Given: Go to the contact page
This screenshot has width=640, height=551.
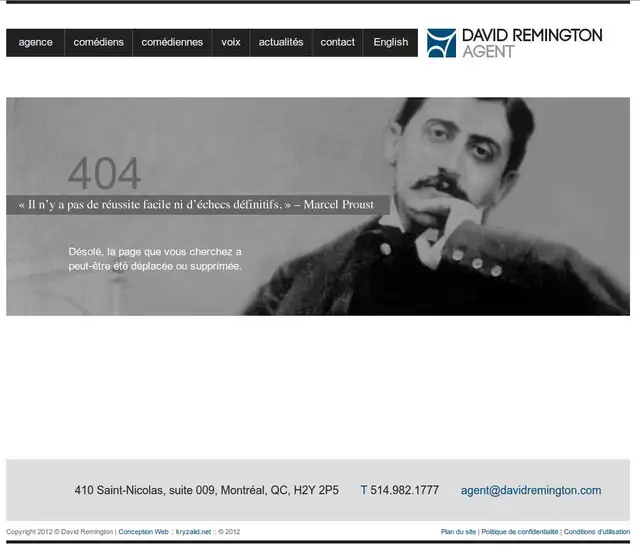Looking at the screenshot, I should point(338,42).
